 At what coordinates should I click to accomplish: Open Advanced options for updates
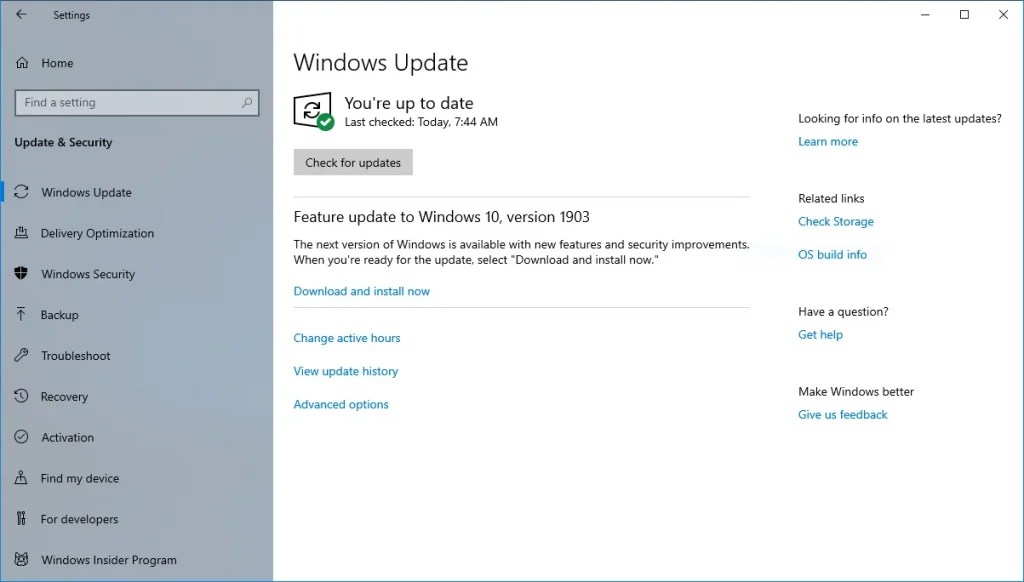tap(340, 404)
